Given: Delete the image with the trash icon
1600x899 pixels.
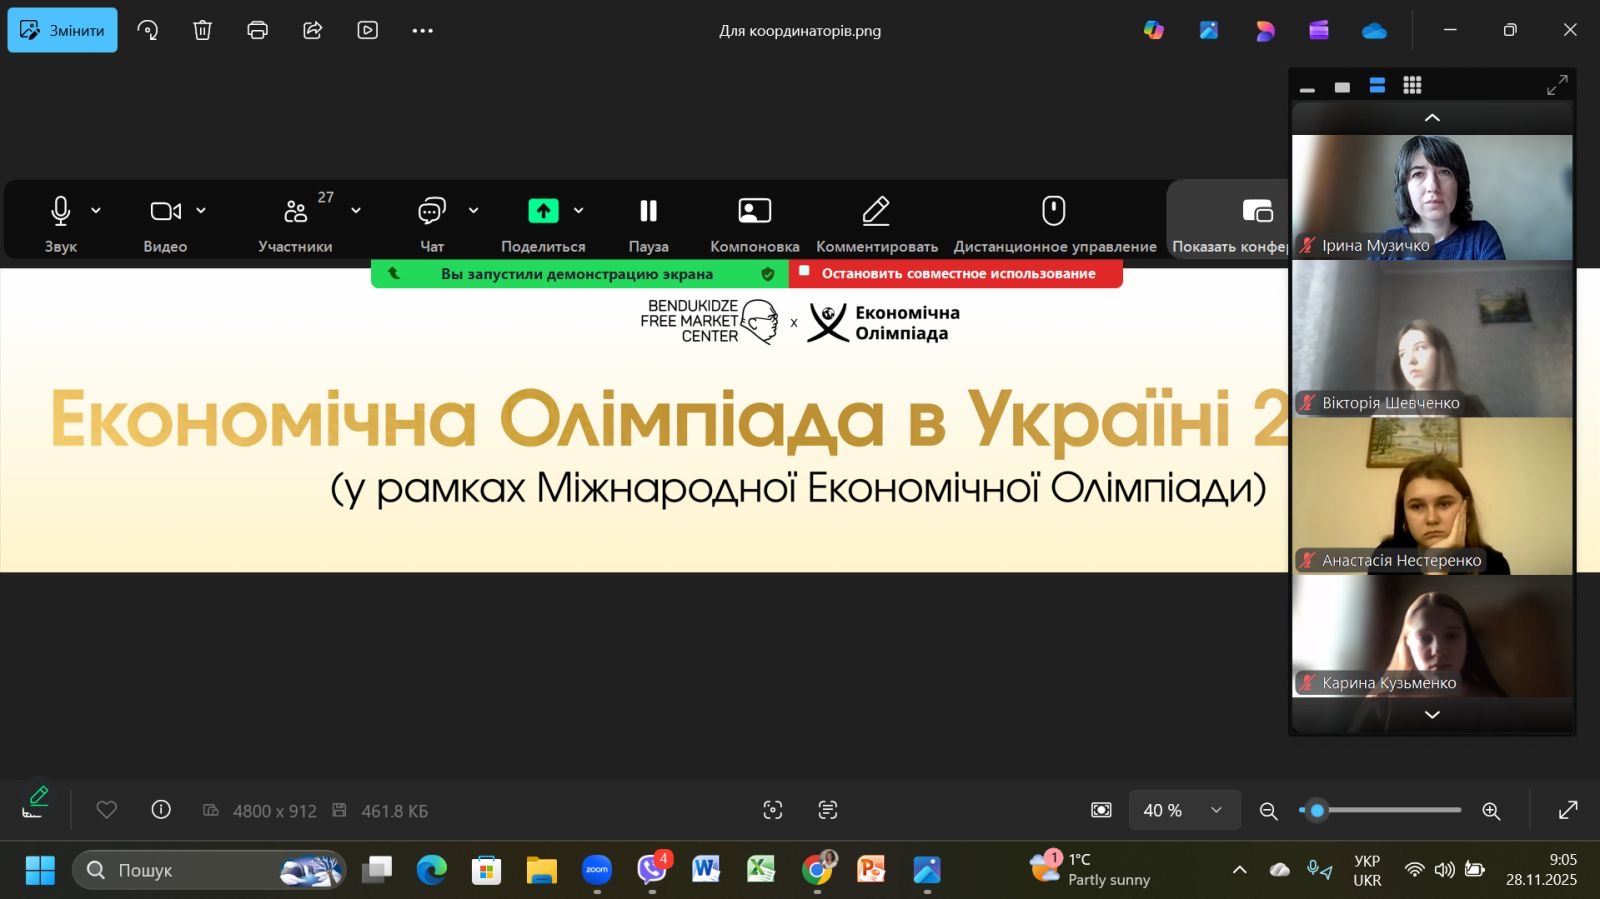Looking at the screenshot, I should click(202, 30).
